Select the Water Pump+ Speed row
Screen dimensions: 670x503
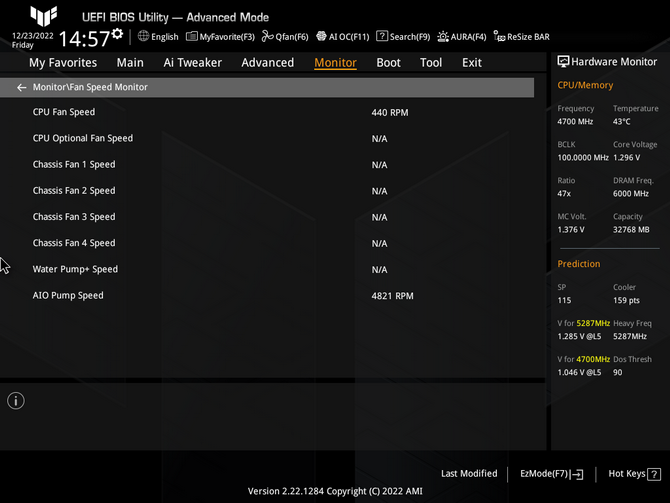267,269
